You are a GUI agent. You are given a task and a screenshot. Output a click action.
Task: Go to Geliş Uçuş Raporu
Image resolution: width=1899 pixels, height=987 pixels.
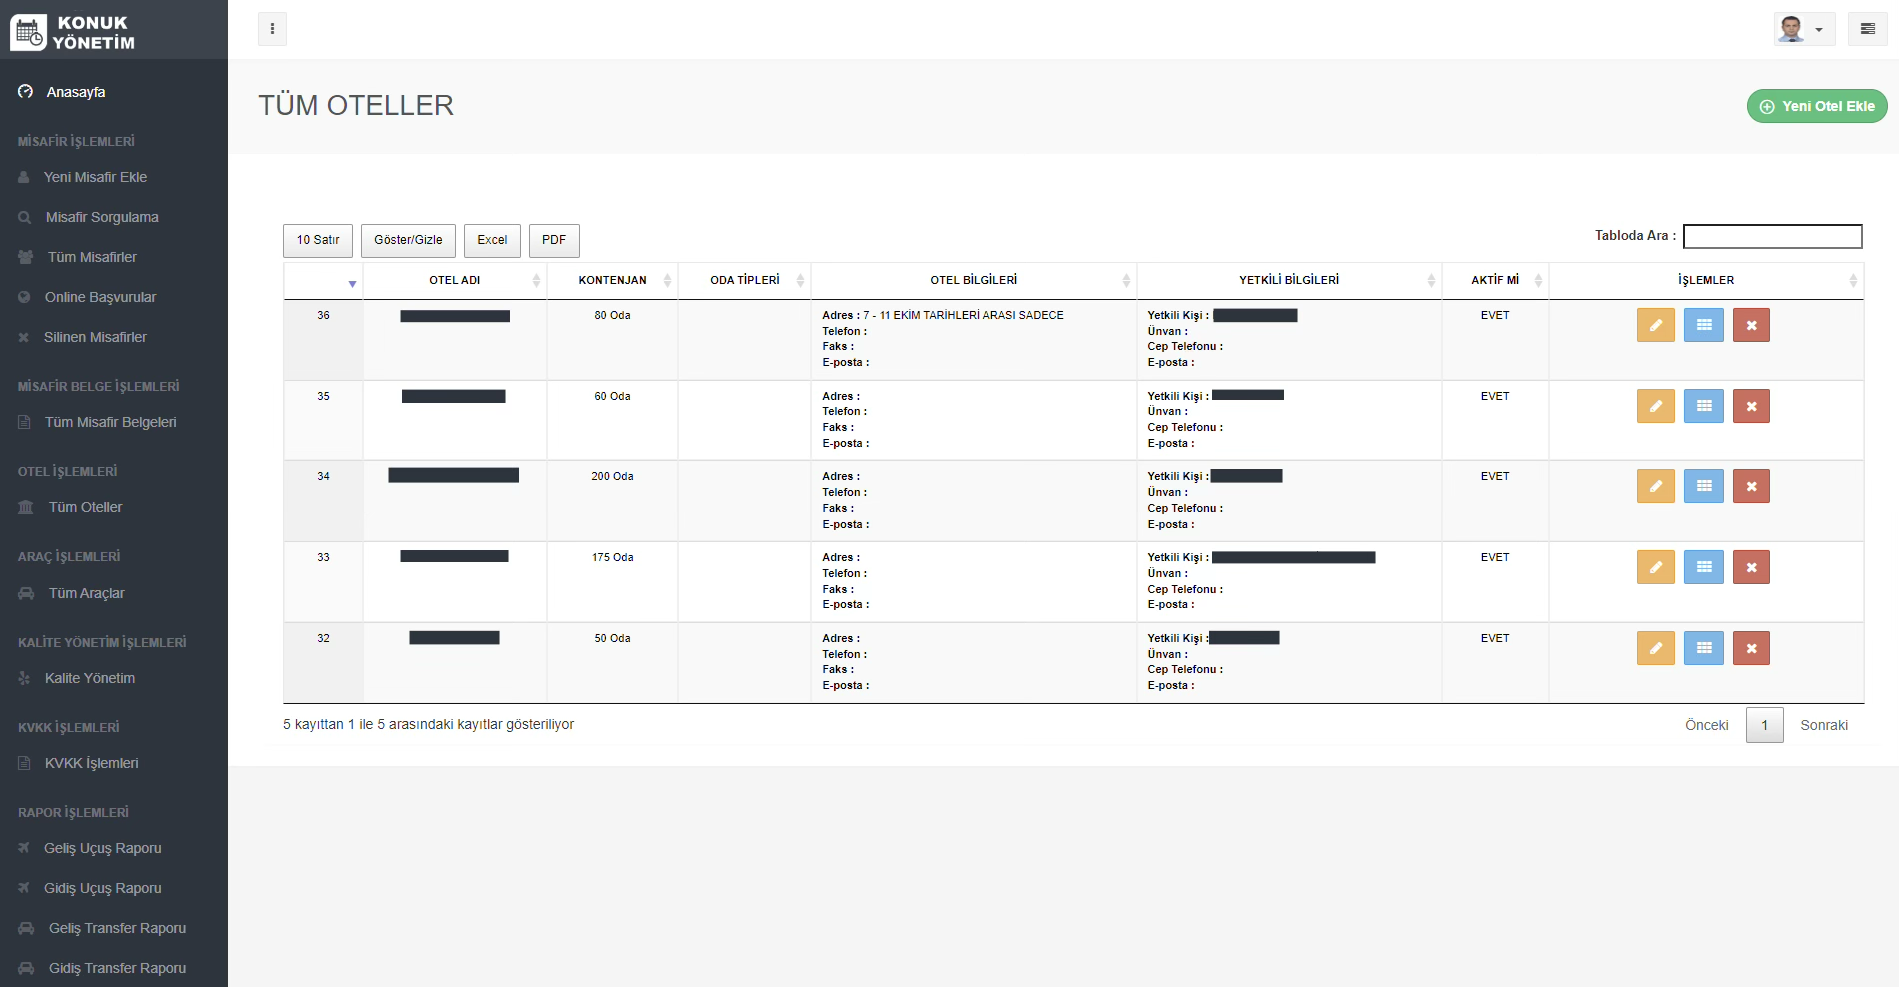pos(102,848)
